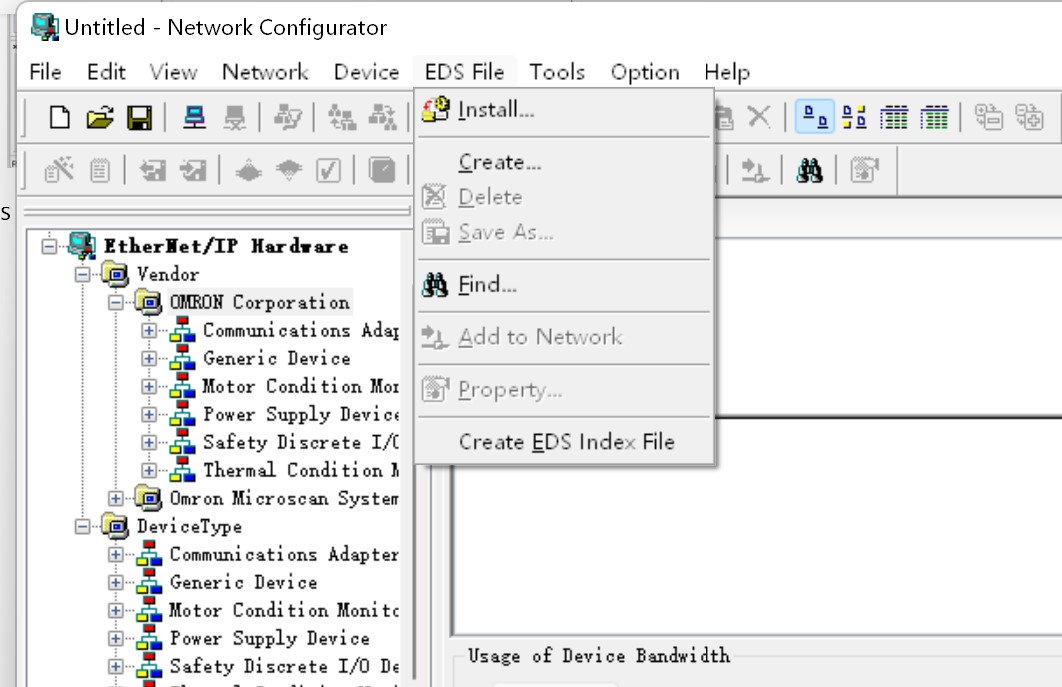This screenshot has height=687, width=1062.
Task: Click the grayed Disconnect network icon
Action: point(235,117)
